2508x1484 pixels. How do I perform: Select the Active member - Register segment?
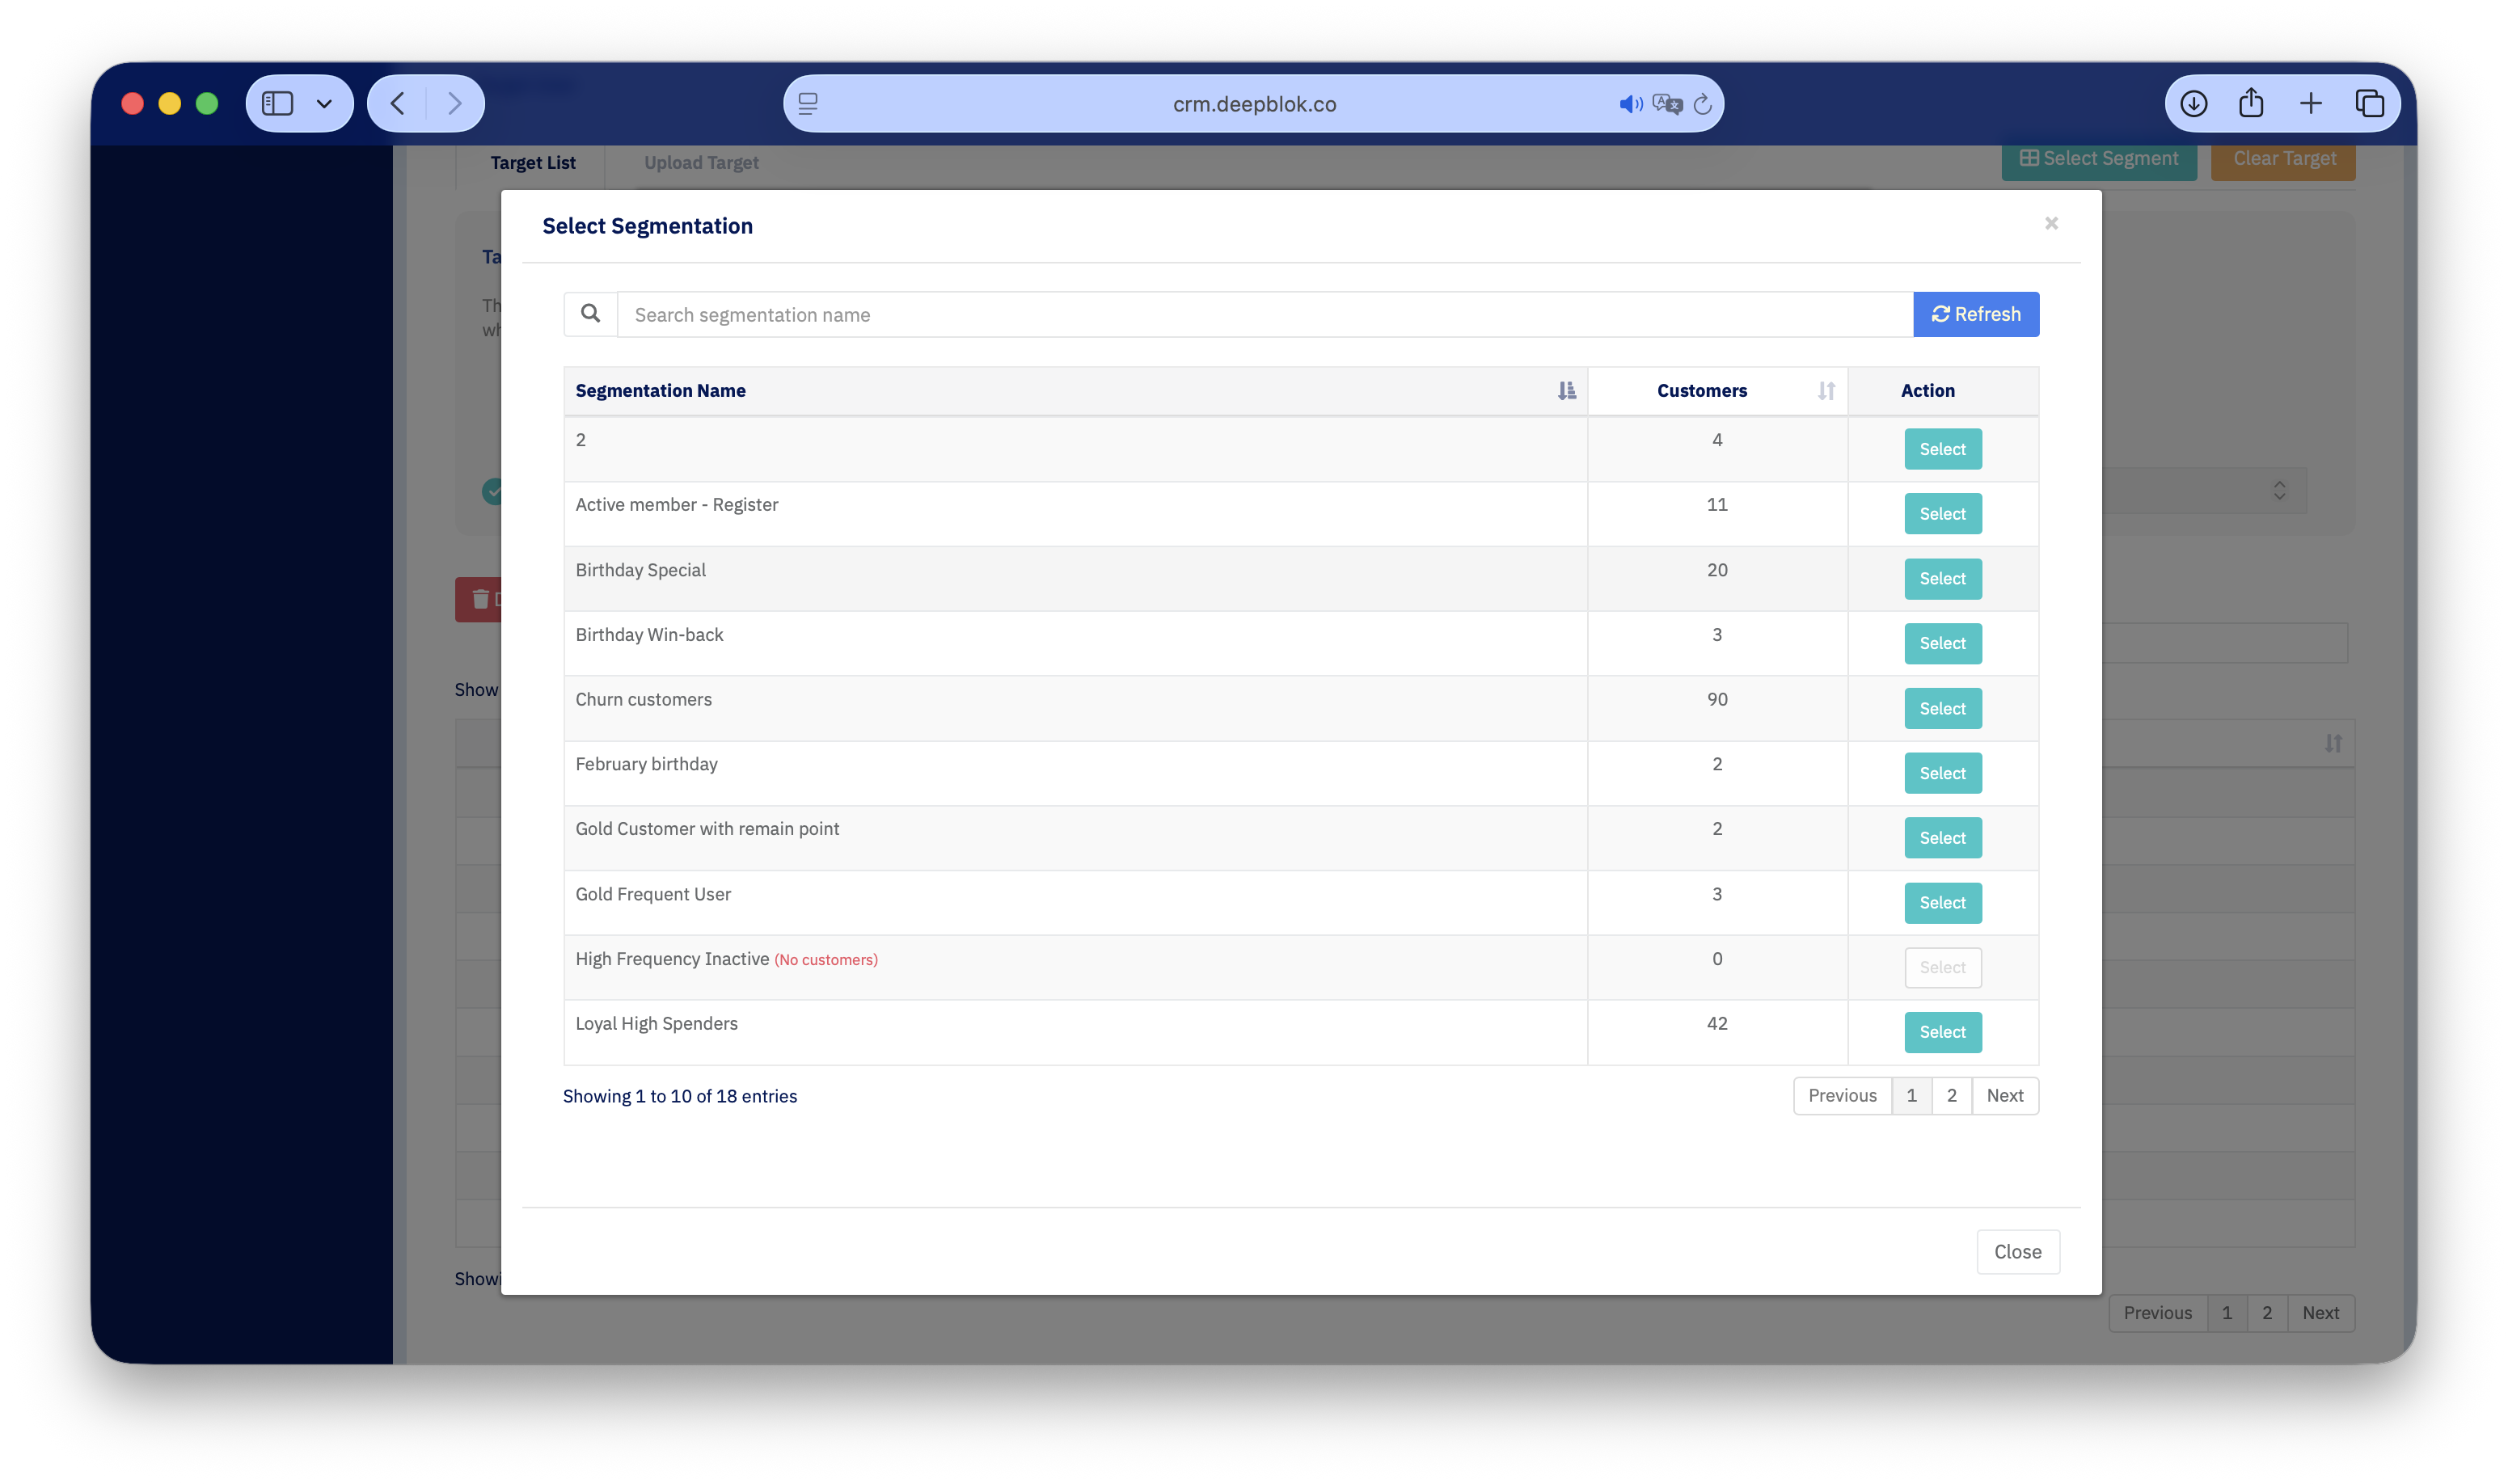point(1942,514)
